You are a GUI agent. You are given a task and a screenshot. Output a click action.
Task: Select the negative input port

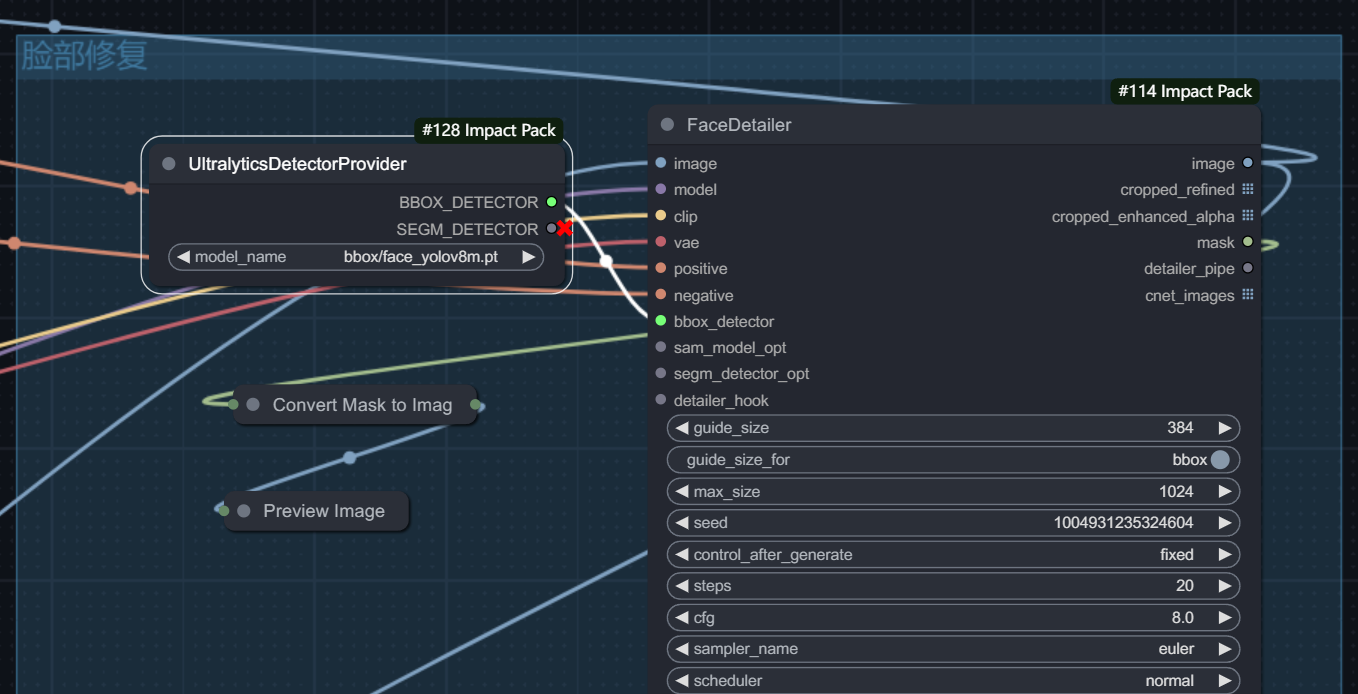661,295
